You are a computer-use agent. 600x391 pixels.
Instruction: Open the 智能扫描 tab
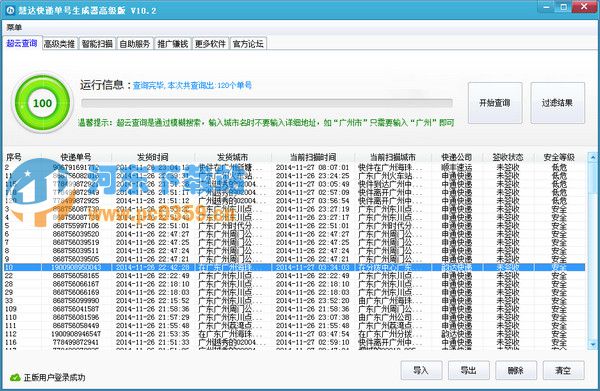pos(97,44)
